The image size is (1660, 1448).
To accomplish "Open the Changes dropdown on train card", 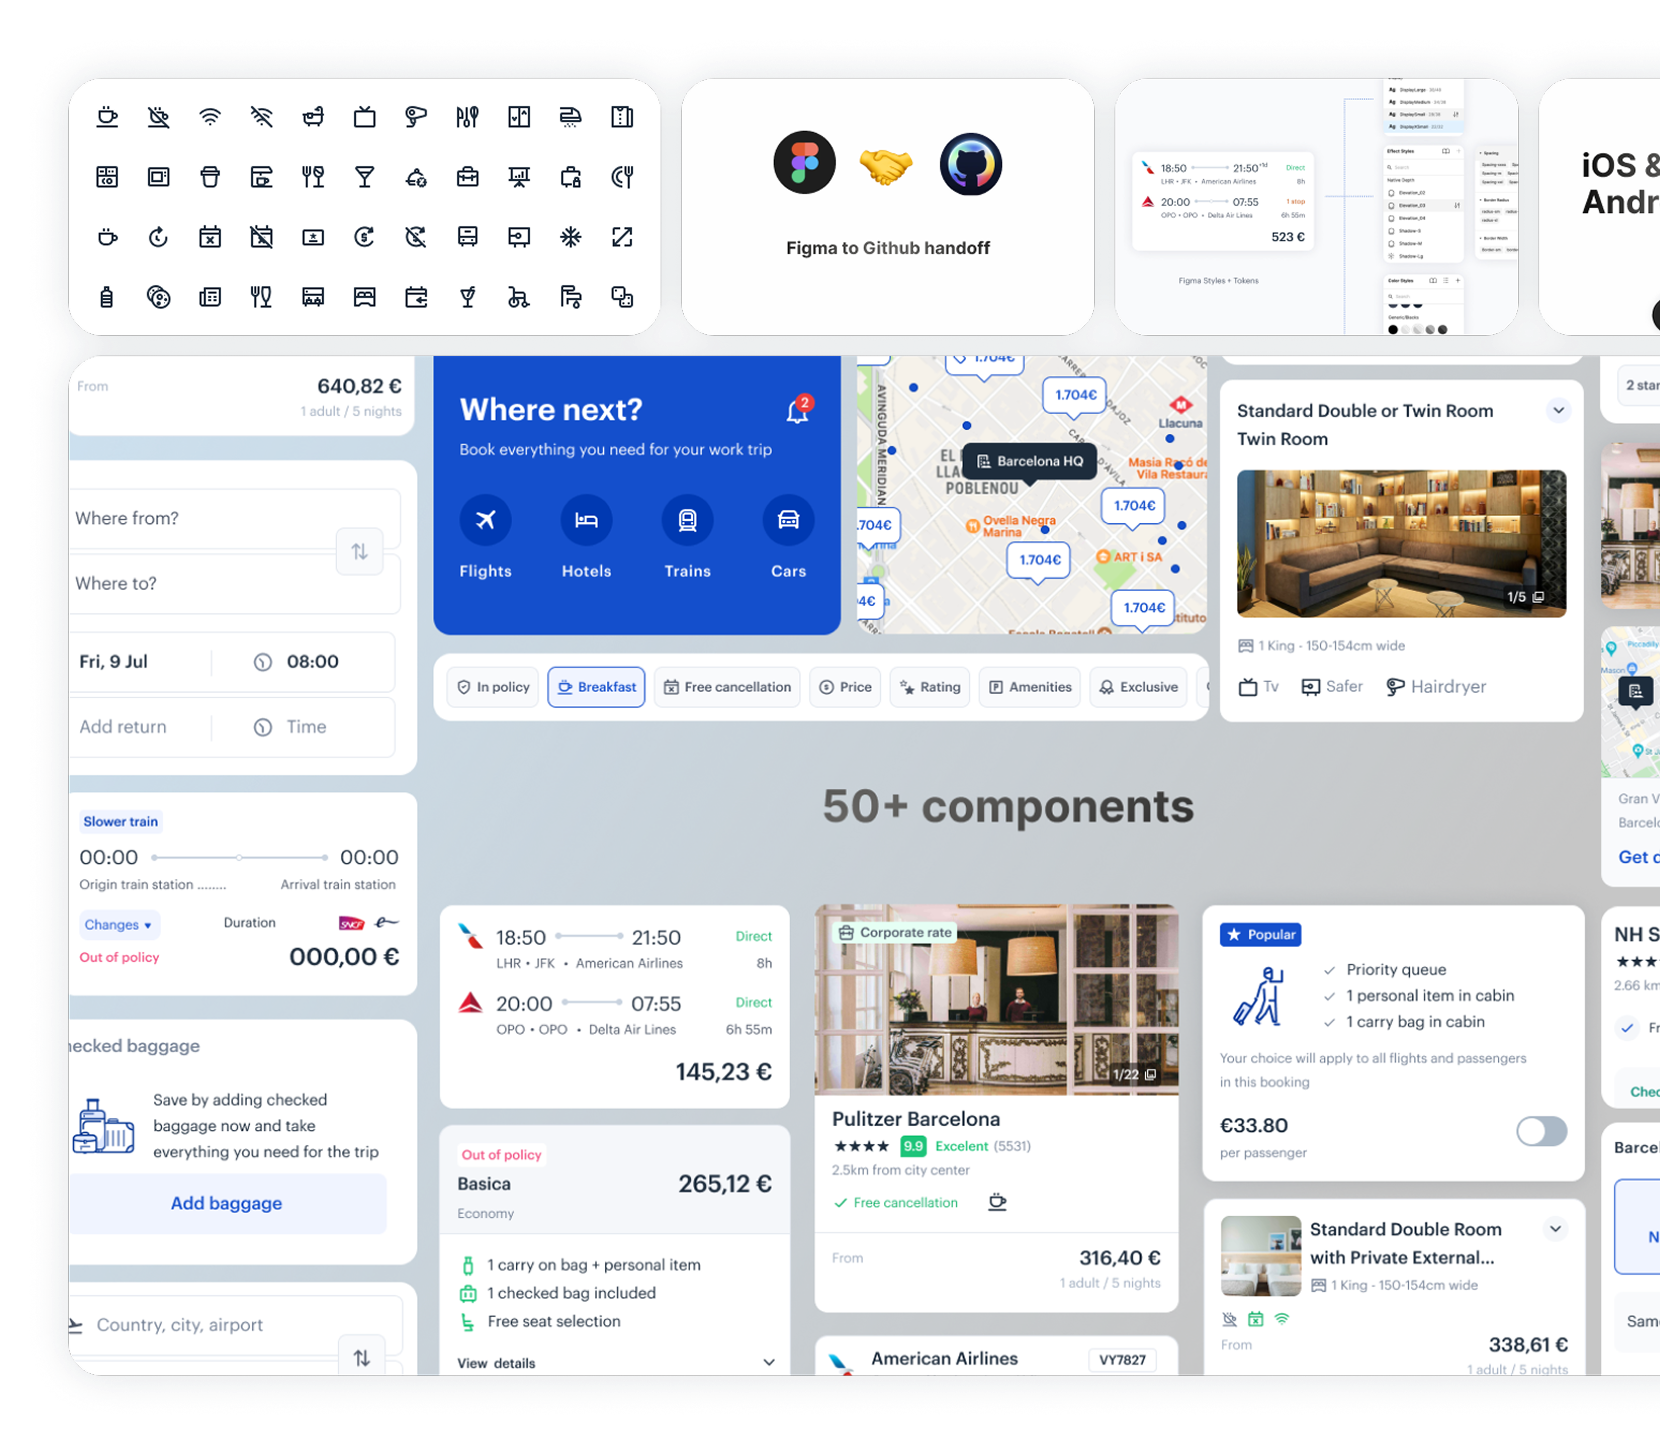I will click(x=119, y=925).
